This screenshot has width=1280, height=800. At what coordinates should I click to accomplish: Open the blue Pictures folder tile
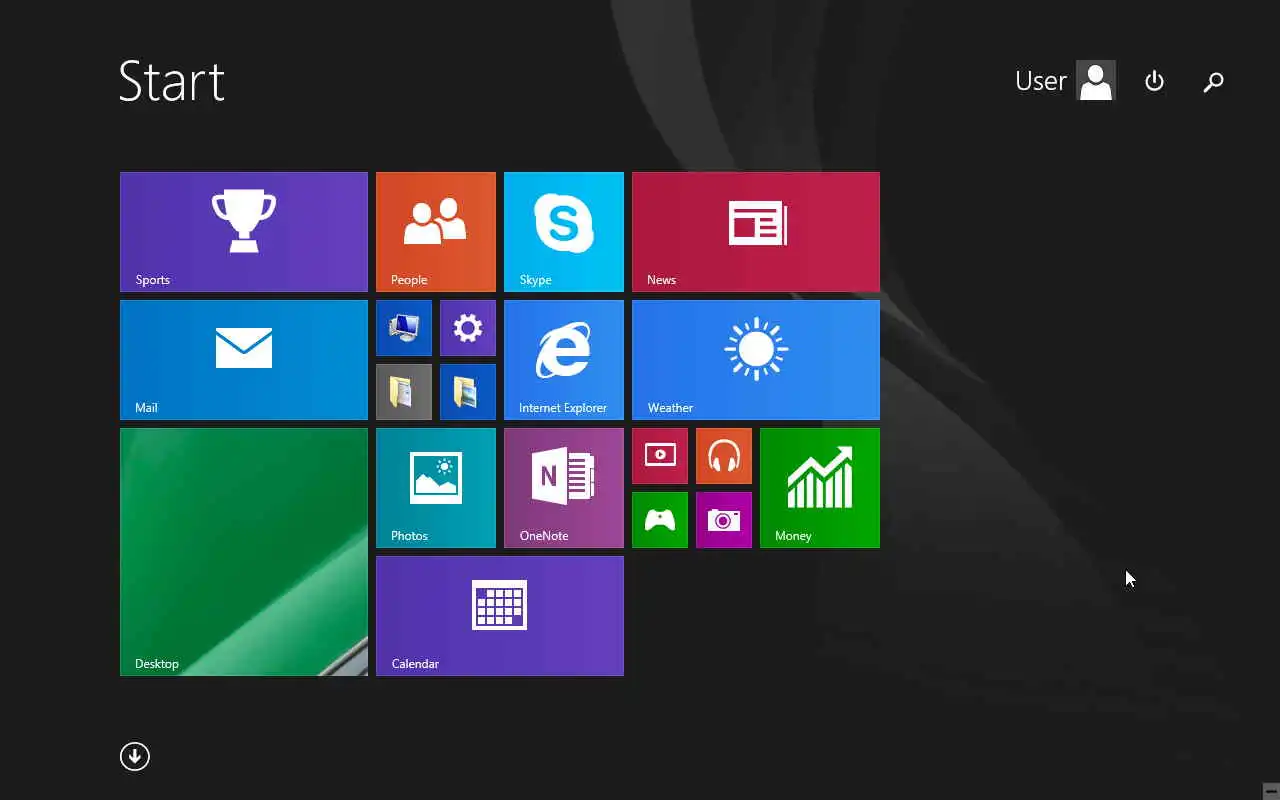tap(468, 392)
